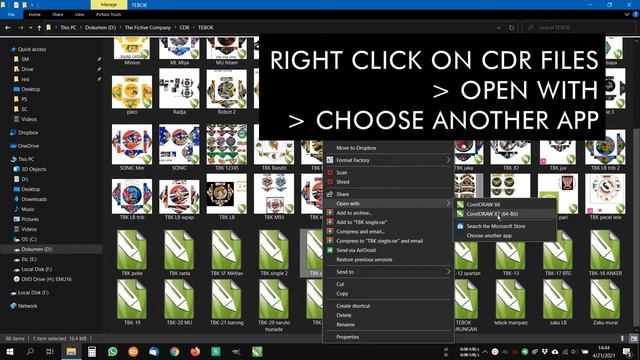The width and height of the screenshot is (640, 360).
Task: Click the Dokumen (D:) breadcrumb
Action: click(100, 27)
